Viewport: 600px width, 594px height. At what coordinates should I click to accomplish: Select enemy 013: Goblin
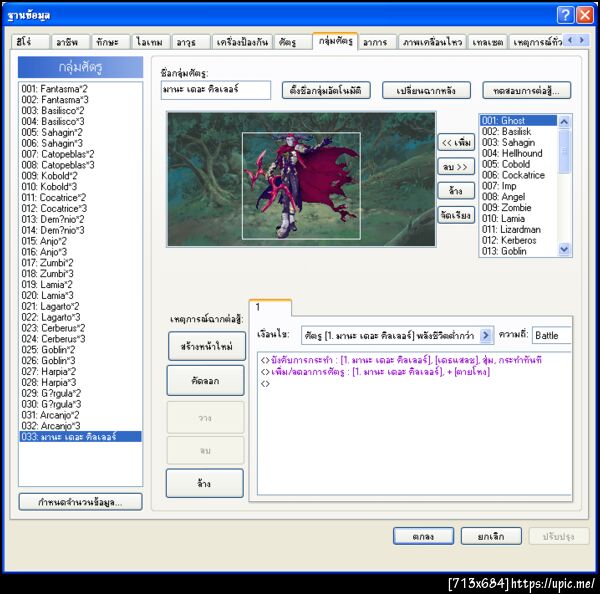tap(518, 251)
